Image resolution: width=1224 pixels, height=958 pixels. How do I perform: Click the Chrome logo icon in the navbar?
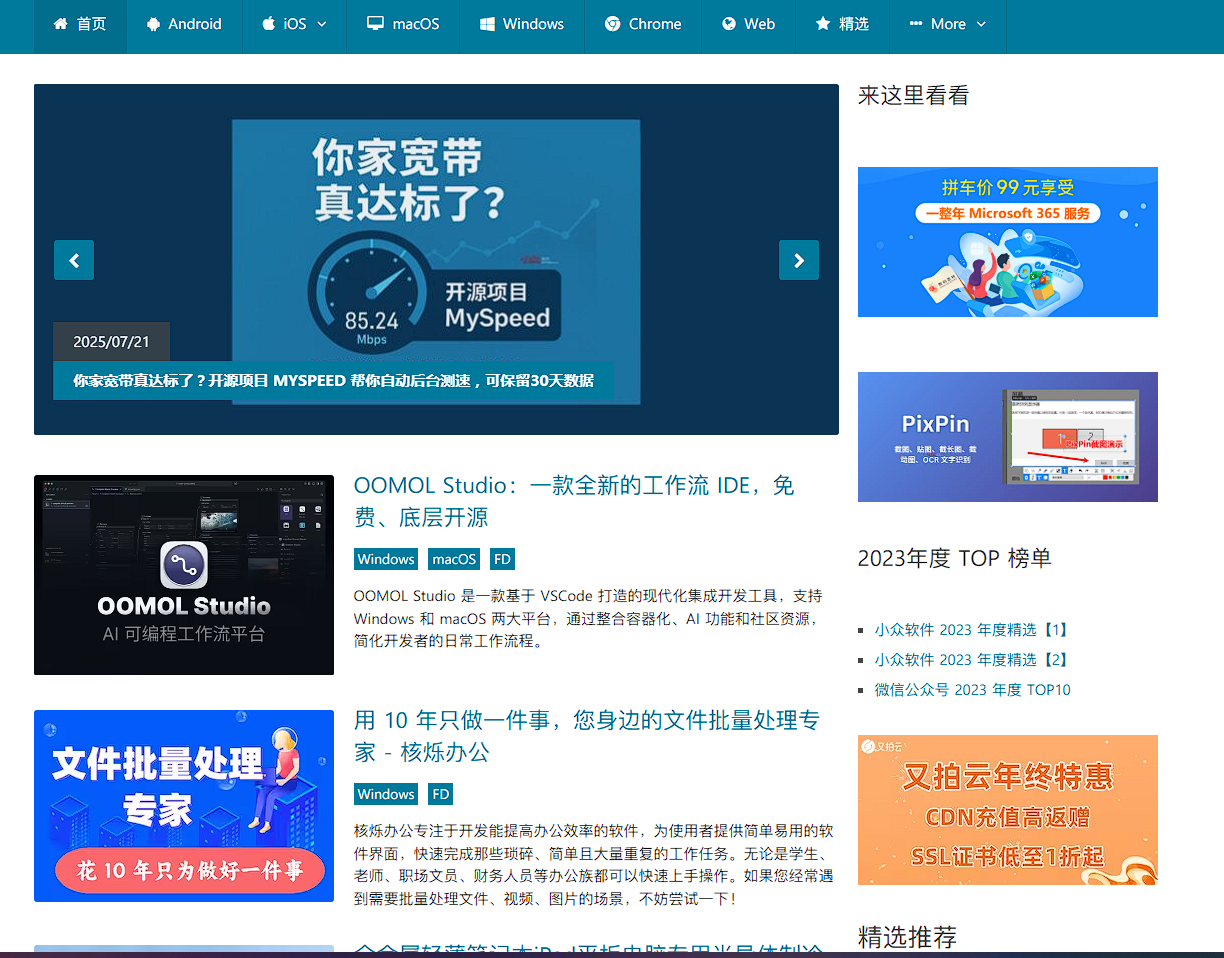point(612,23)
